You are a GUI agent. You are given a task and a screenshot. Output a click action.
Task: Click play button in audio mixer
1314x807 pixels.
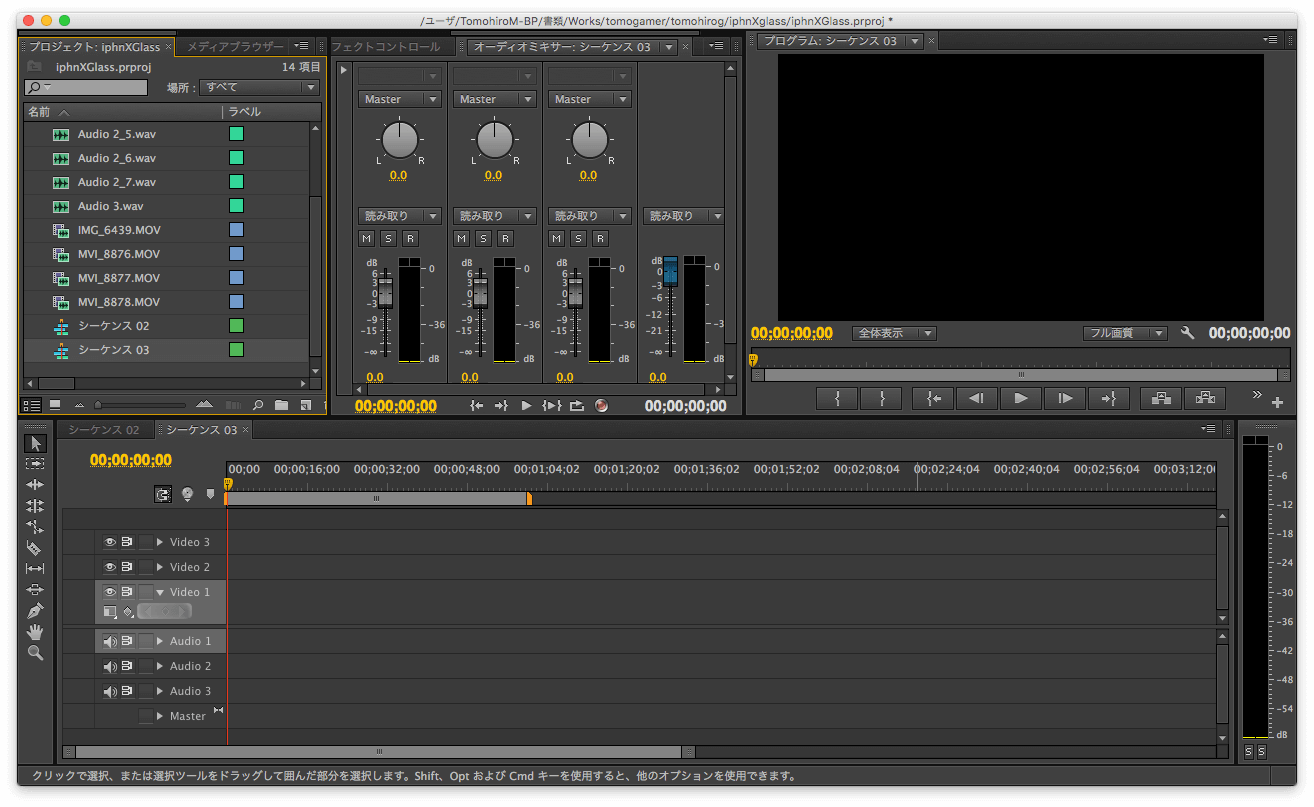527,406
